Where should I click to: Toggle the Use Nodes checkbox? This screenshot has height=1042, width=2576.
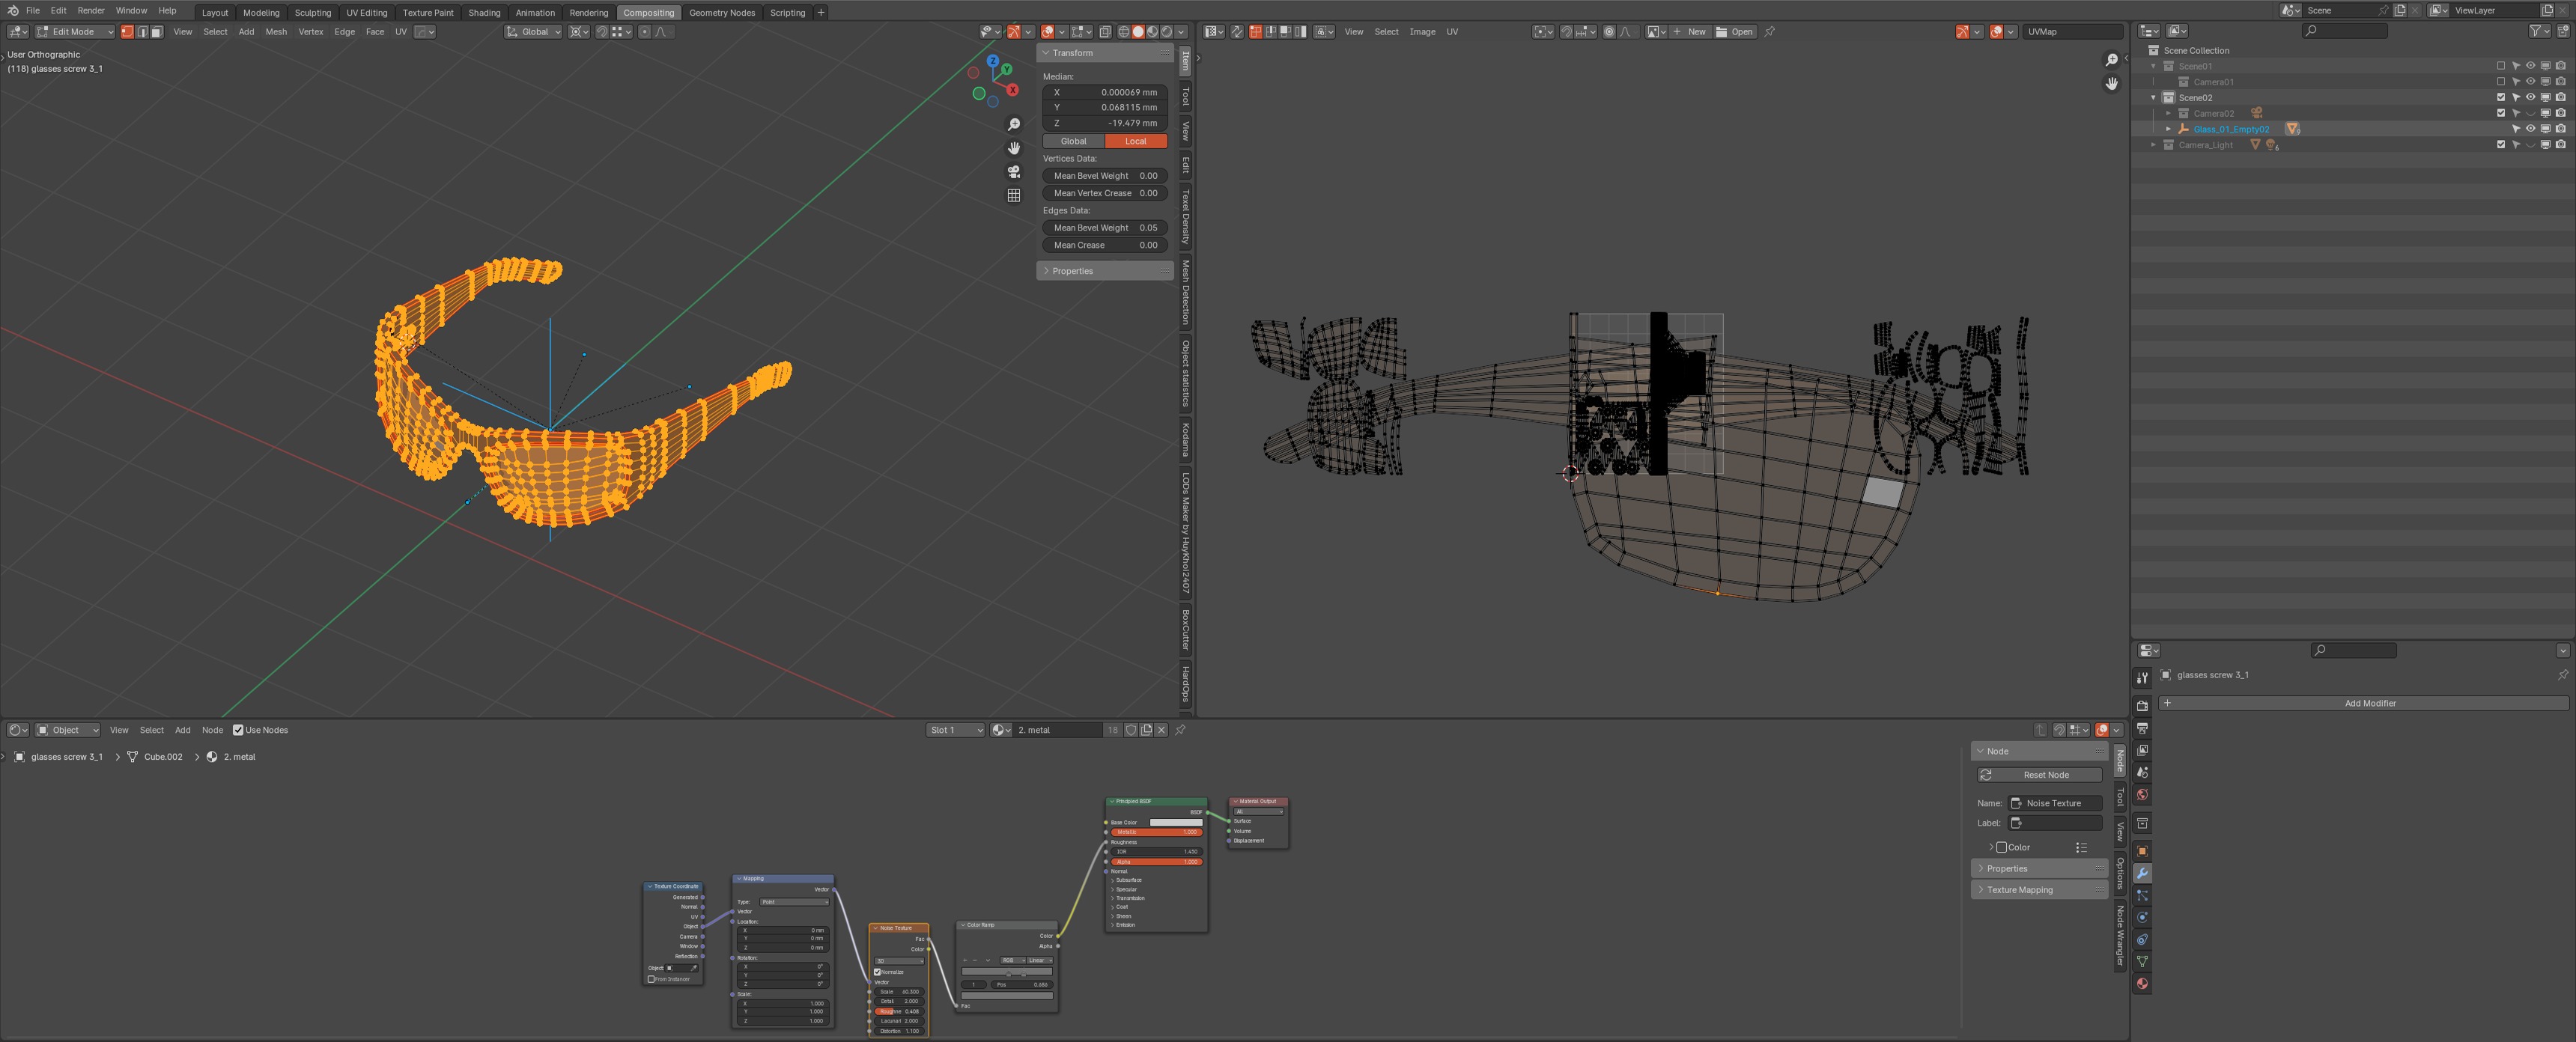238,730
